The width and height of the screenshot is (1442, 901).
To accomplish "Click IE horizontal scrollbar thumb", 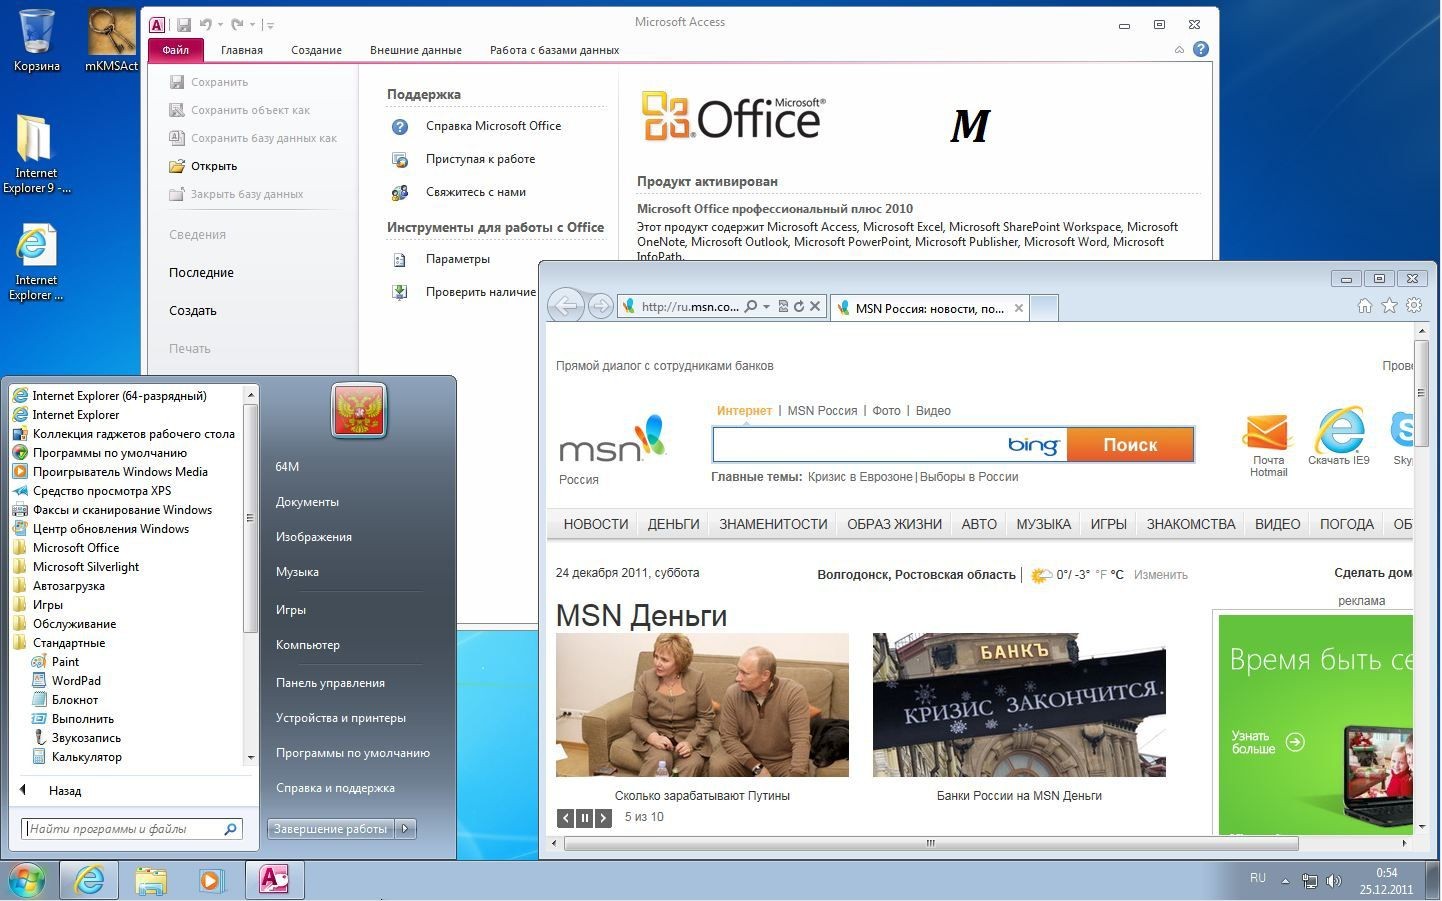I will tap(931, 843).
